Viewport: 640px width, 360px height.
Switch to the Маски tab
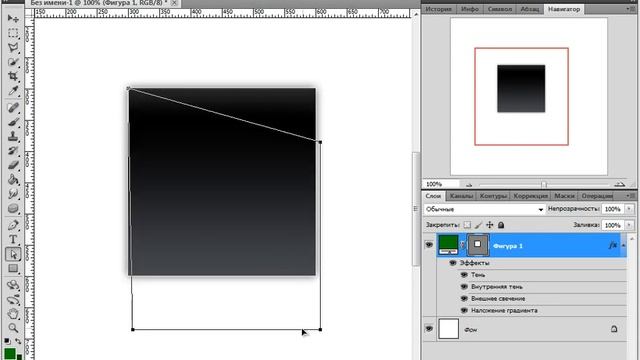click(x=564, y=196)
